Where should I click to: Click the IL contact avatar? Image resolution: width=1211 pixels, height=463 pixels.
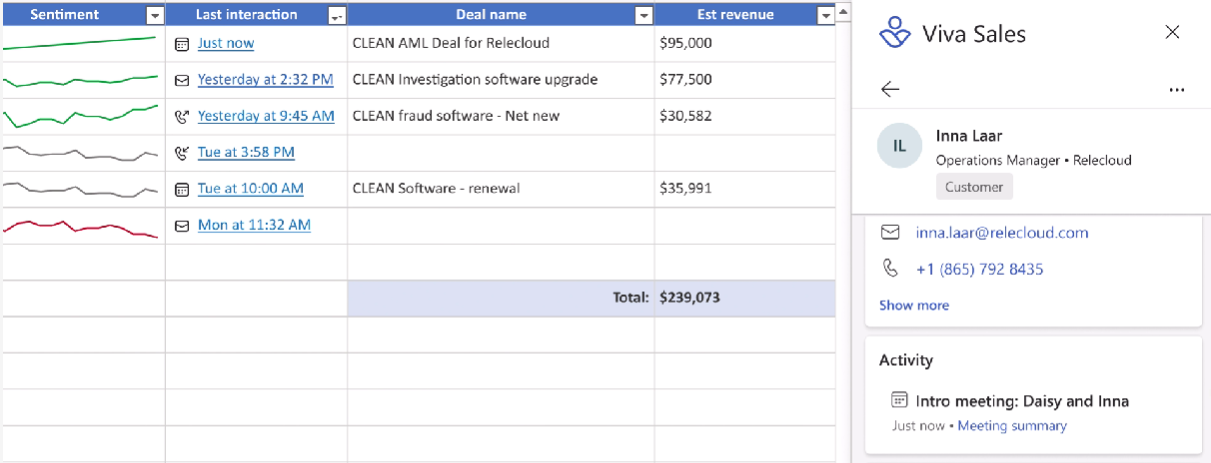(x=899, y=146)
